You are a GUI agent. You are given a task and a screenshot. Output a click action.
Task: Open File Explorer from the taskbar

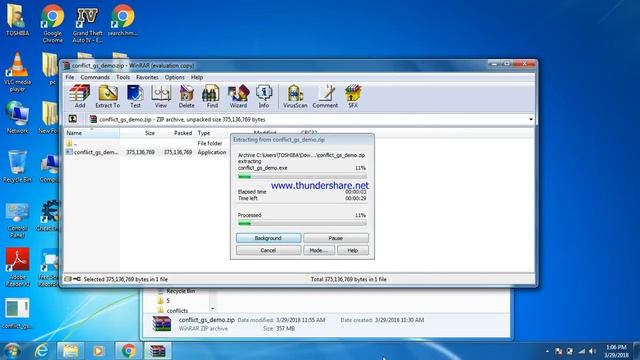coord(70,351)
